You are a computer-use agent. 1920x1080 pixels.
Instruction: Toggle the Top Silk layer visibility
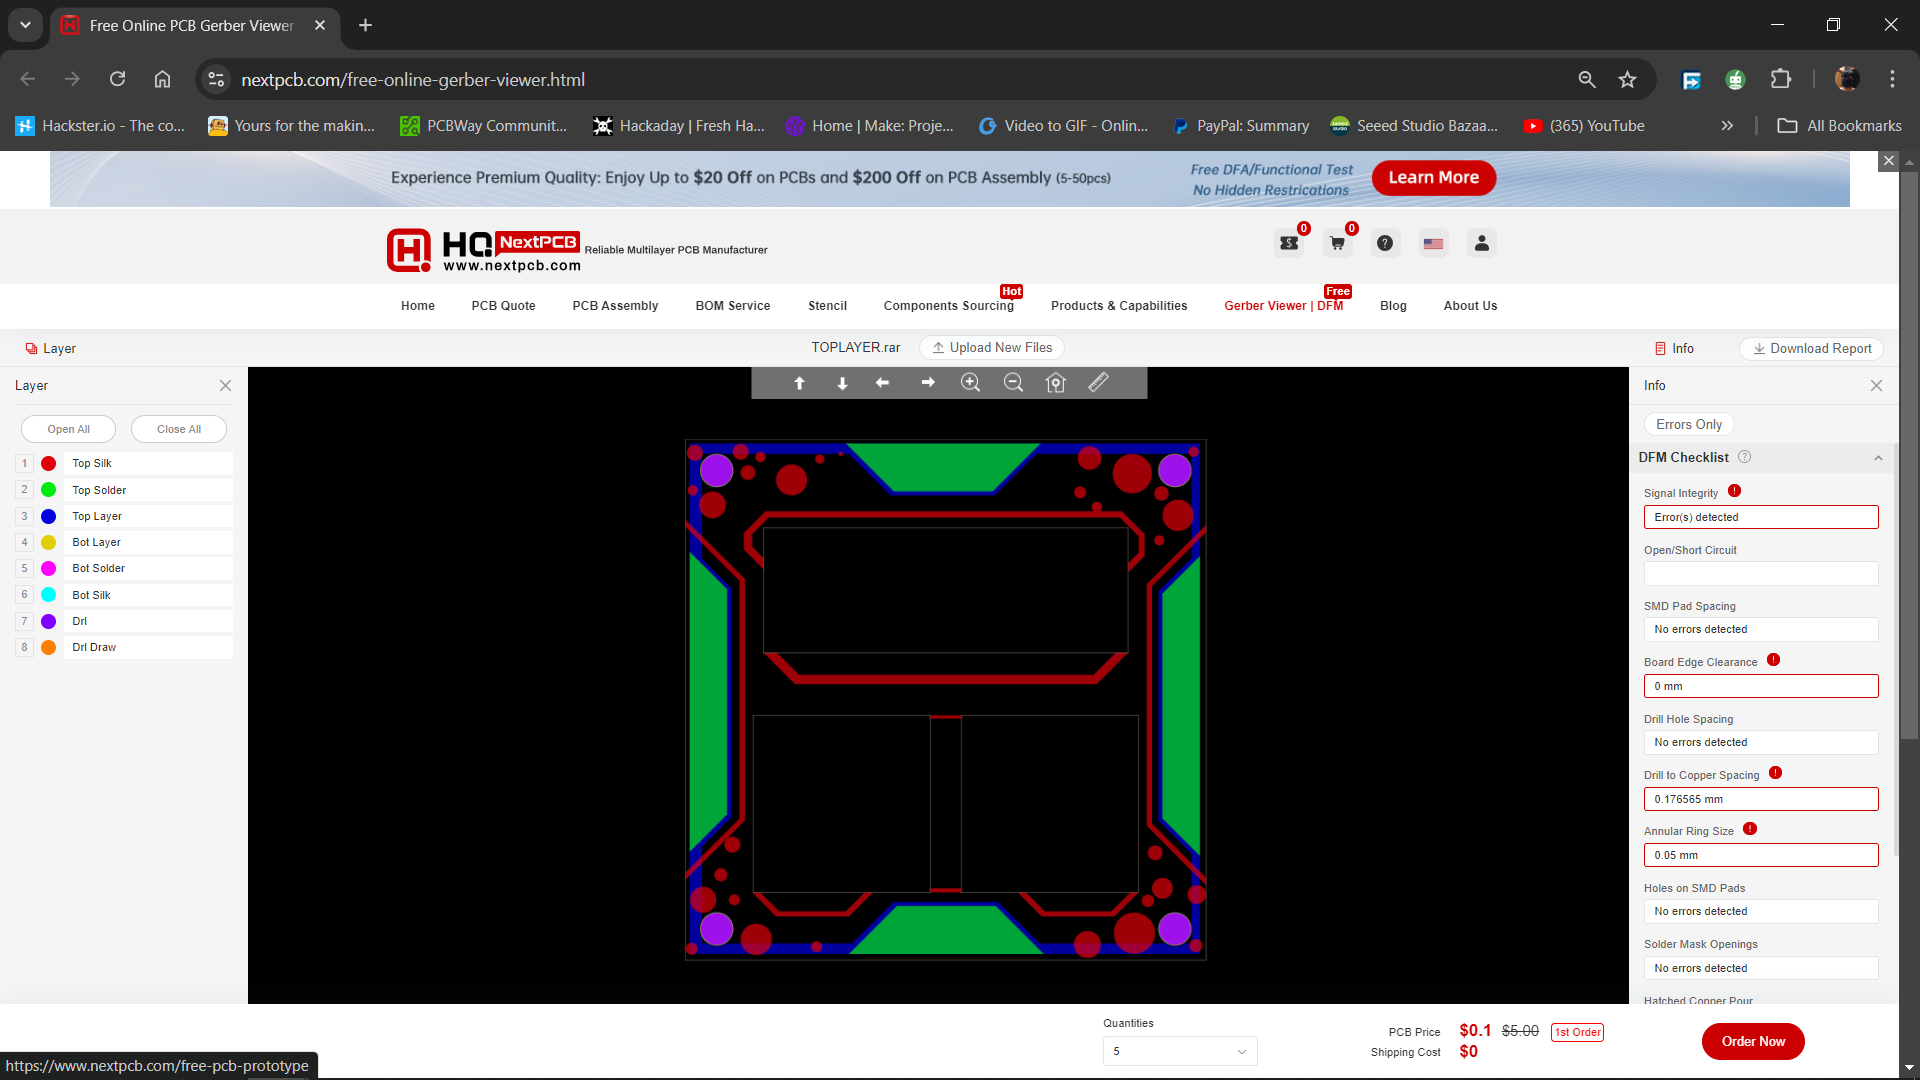point(48,464)
